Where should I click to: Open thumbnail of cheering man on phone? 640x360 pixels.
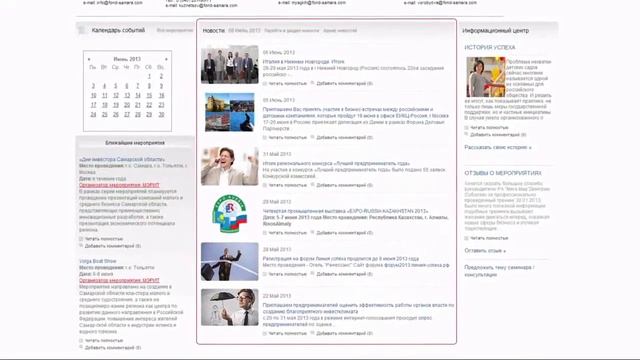[229, 167]
